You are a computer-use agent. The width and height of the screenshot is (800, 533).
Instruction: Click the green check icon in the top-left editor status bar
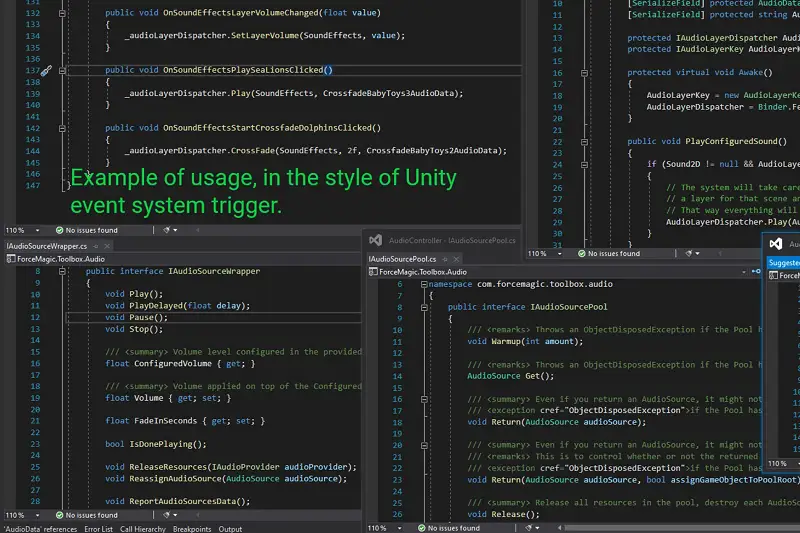coord(59,230)
